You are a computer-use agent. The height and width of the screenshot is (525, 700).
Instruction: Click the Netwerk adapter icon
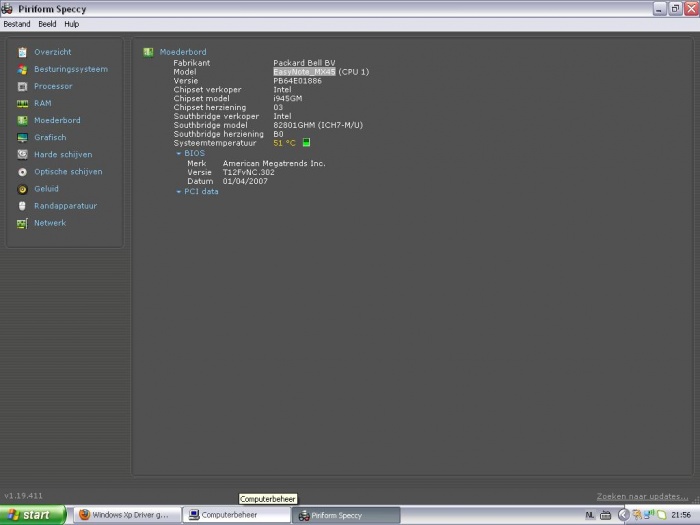coord(22,223)
